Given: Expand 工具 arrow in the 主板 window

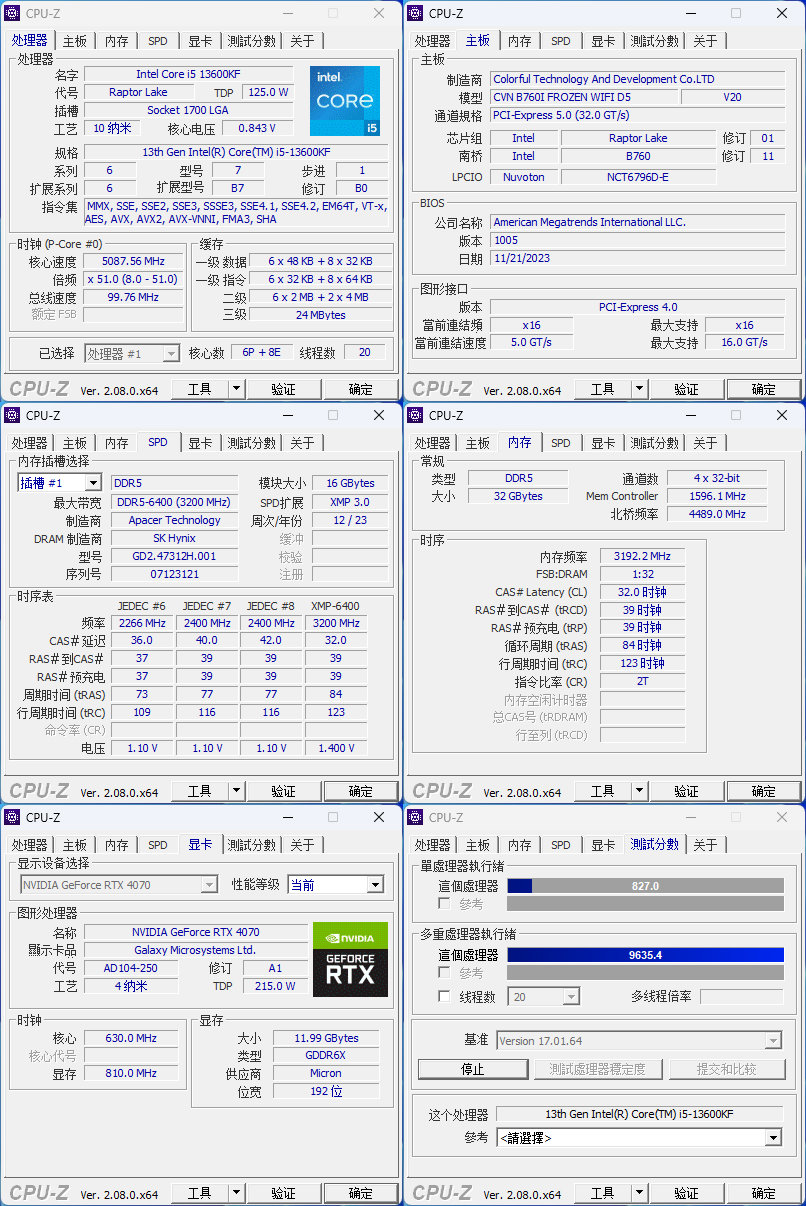Looking at the screenshot, I should tap(639, 389).
